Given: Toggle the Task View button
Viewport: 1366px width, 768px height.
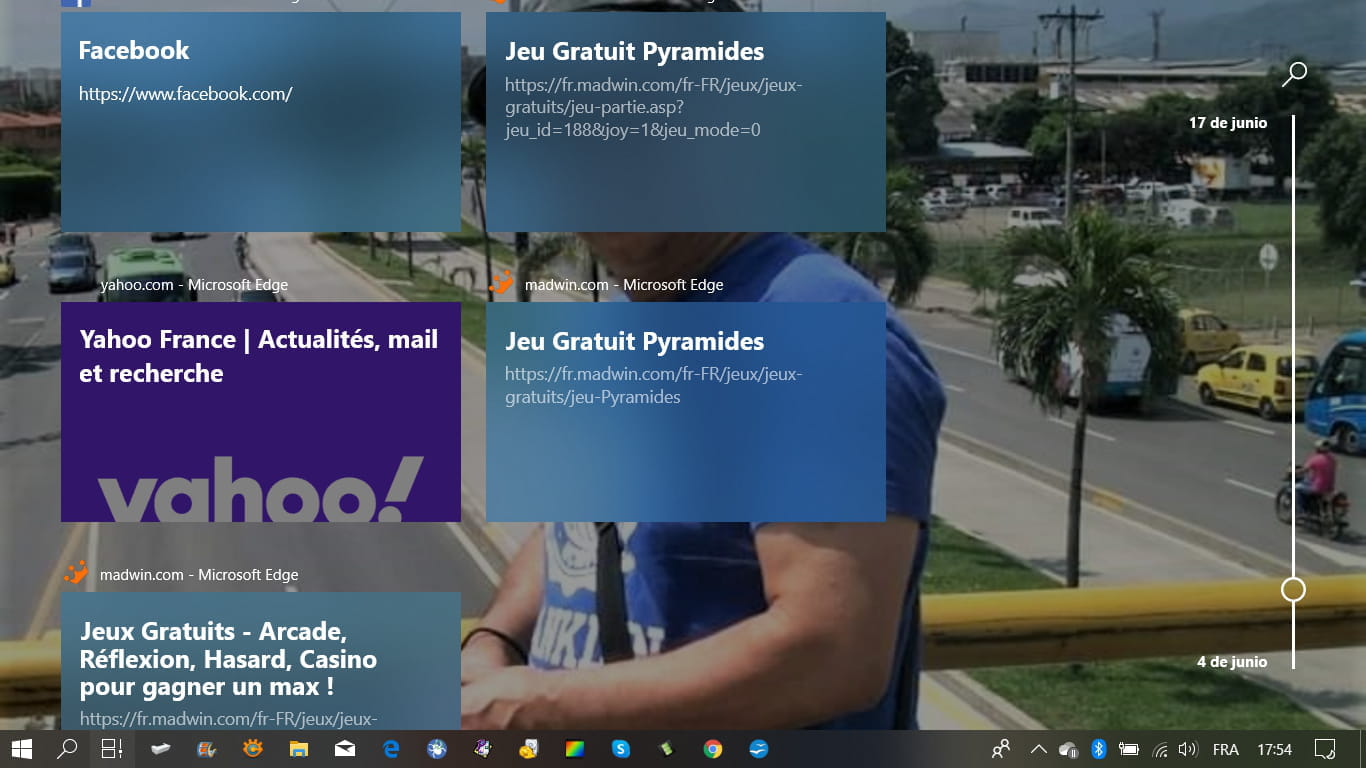Looking at the screenshot, I should (112, 749).
